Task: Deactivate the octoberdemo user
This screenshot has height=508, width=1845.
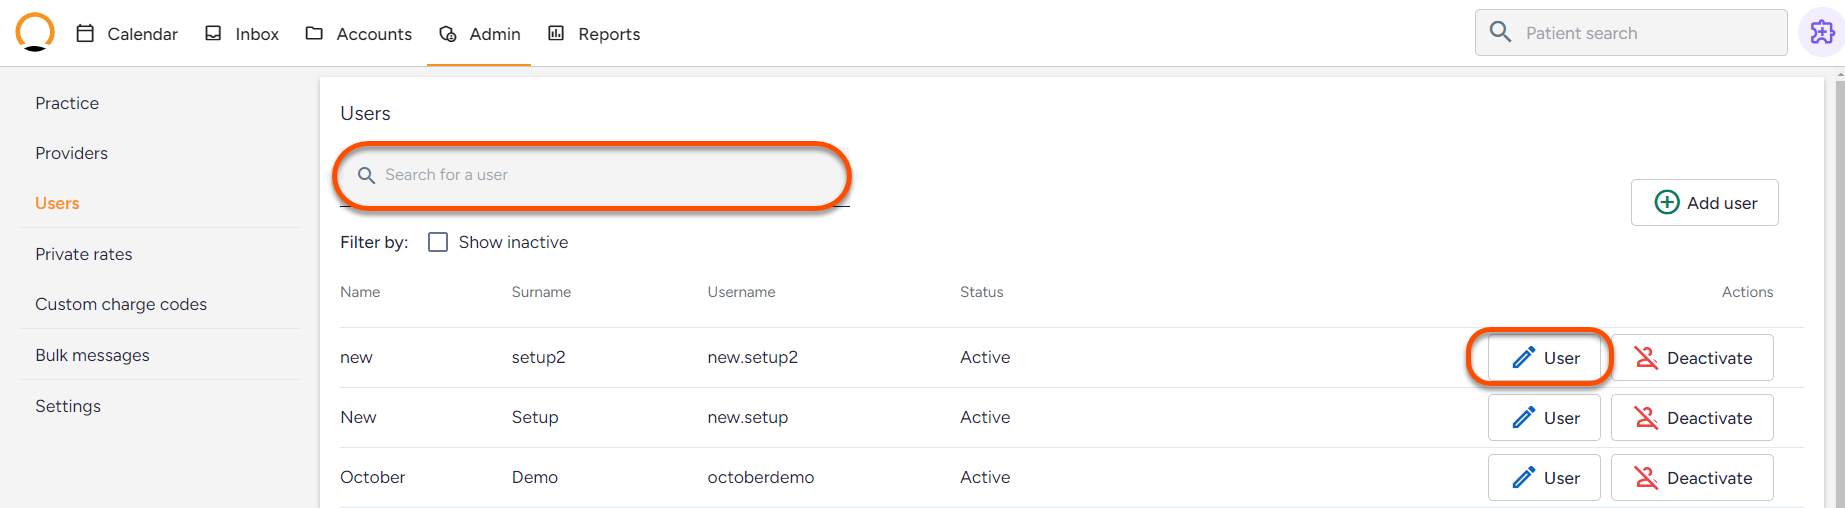Action: [1692, 478]
